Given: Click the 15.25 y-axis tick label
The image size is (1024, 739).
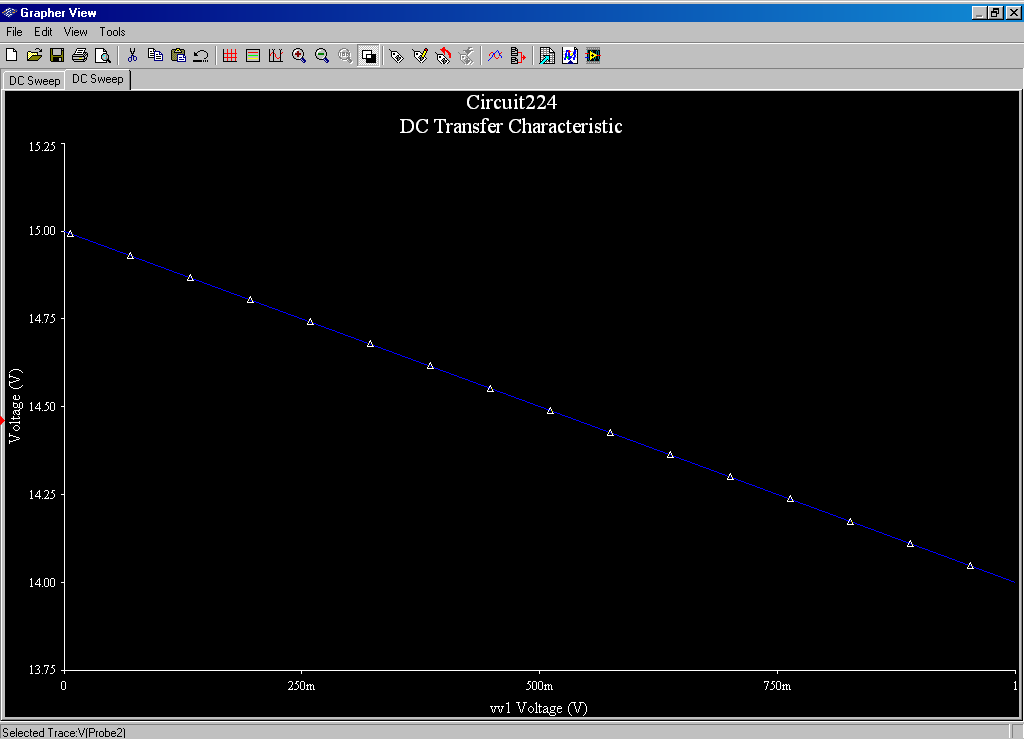Looking at the screenshot, I should point(42,146).
